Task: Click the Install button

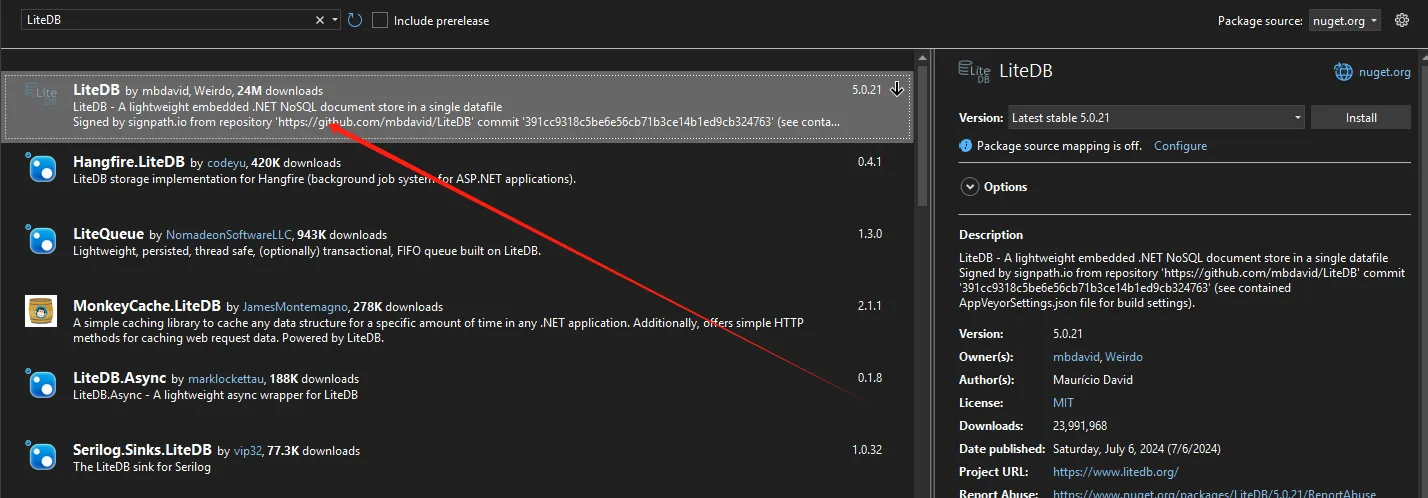Action: coord(1361,118)
